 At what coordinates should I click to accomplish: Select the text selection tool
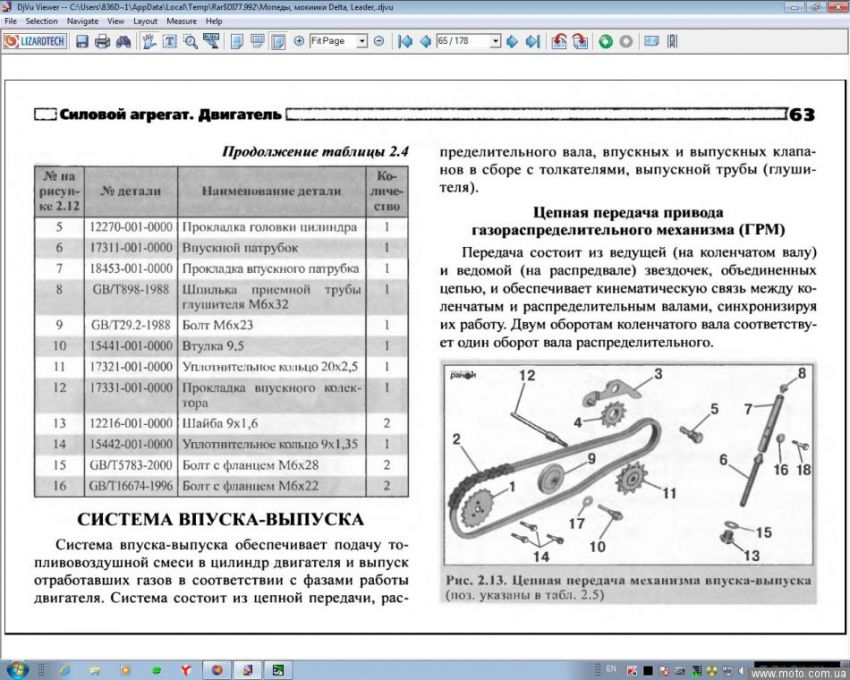pos(170,41)
